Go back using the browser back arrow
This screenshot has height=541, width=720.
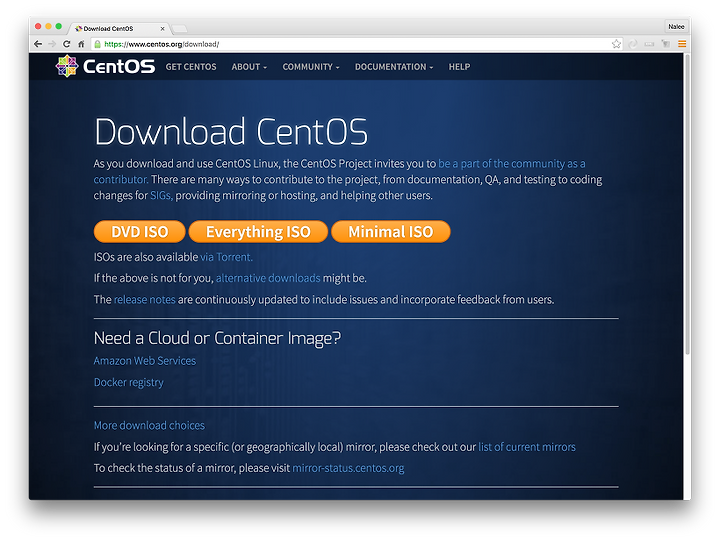click(x=38, y=44)
